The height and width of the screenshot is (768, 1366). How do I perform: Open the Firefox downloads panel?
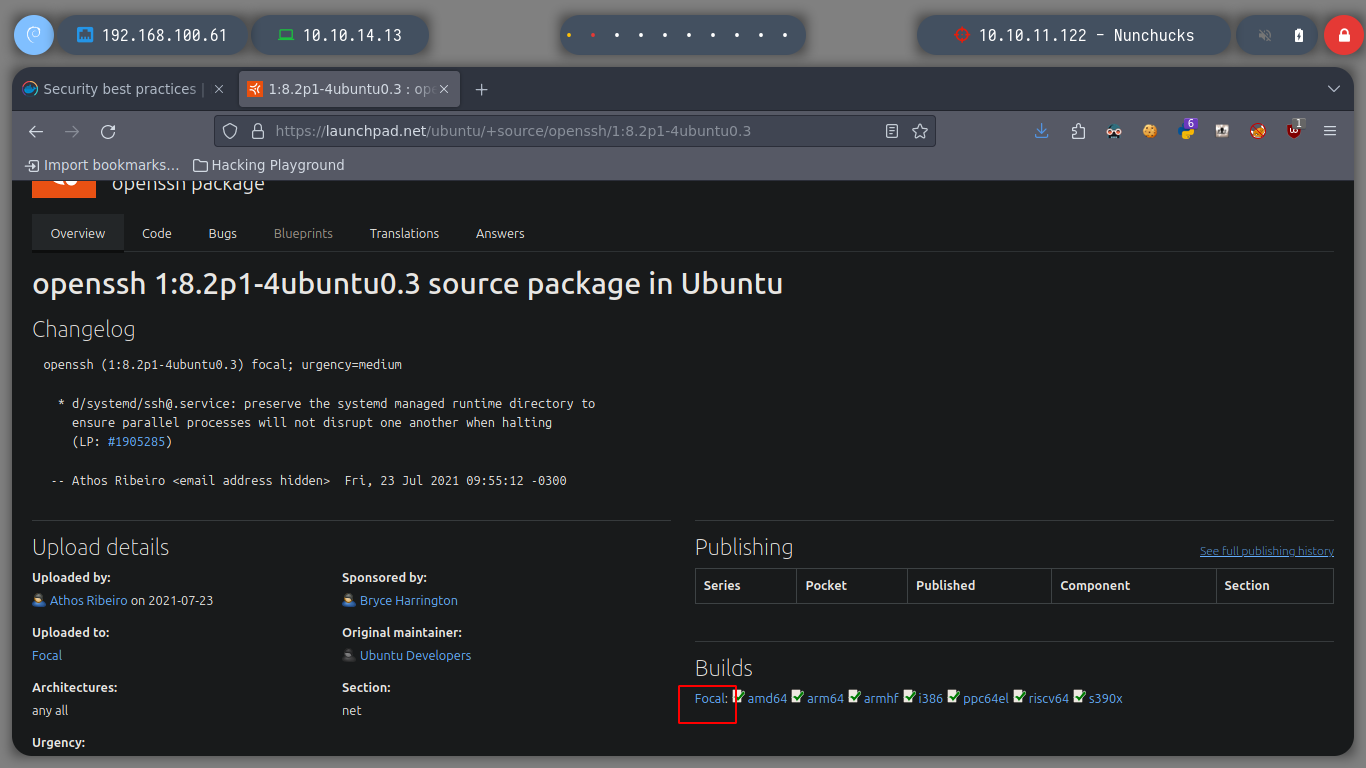click(1042, 131)
